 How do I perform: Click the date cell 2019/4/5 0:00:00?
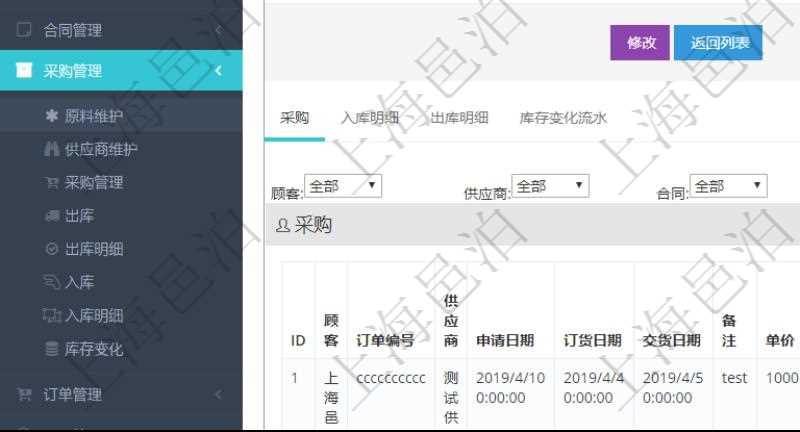(673, 388)
